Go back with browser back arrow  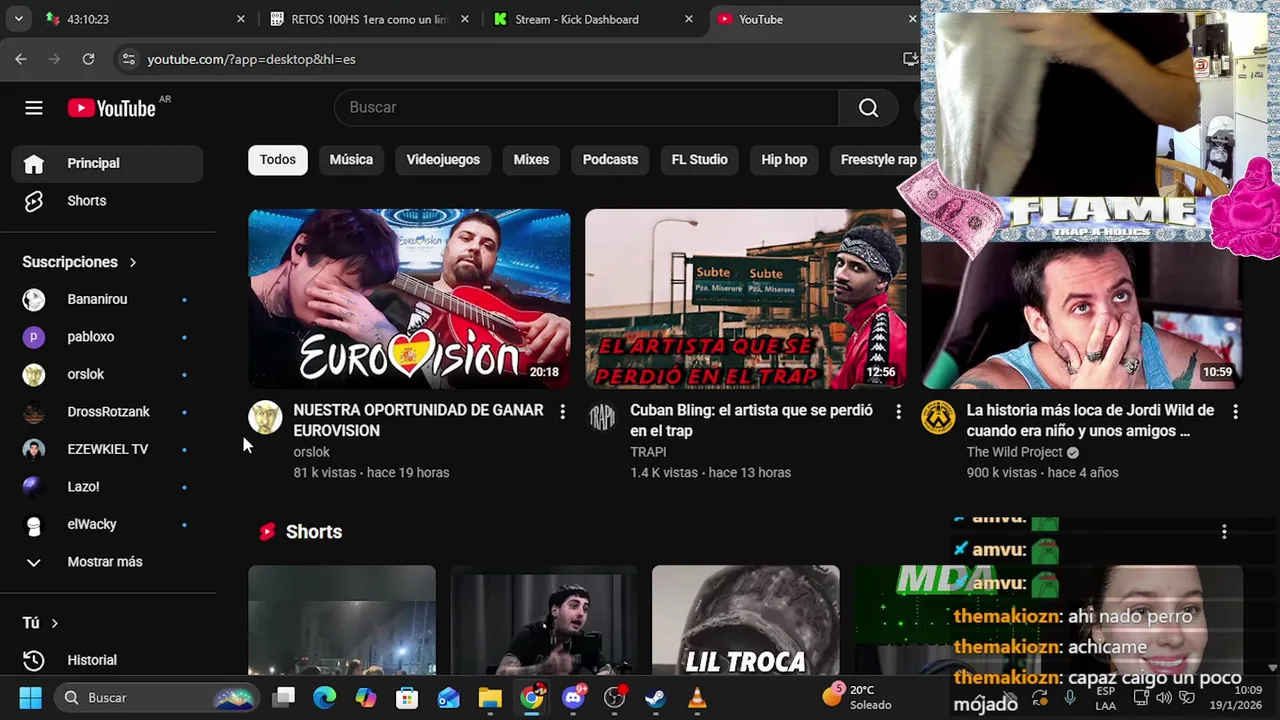pos(21,59)
